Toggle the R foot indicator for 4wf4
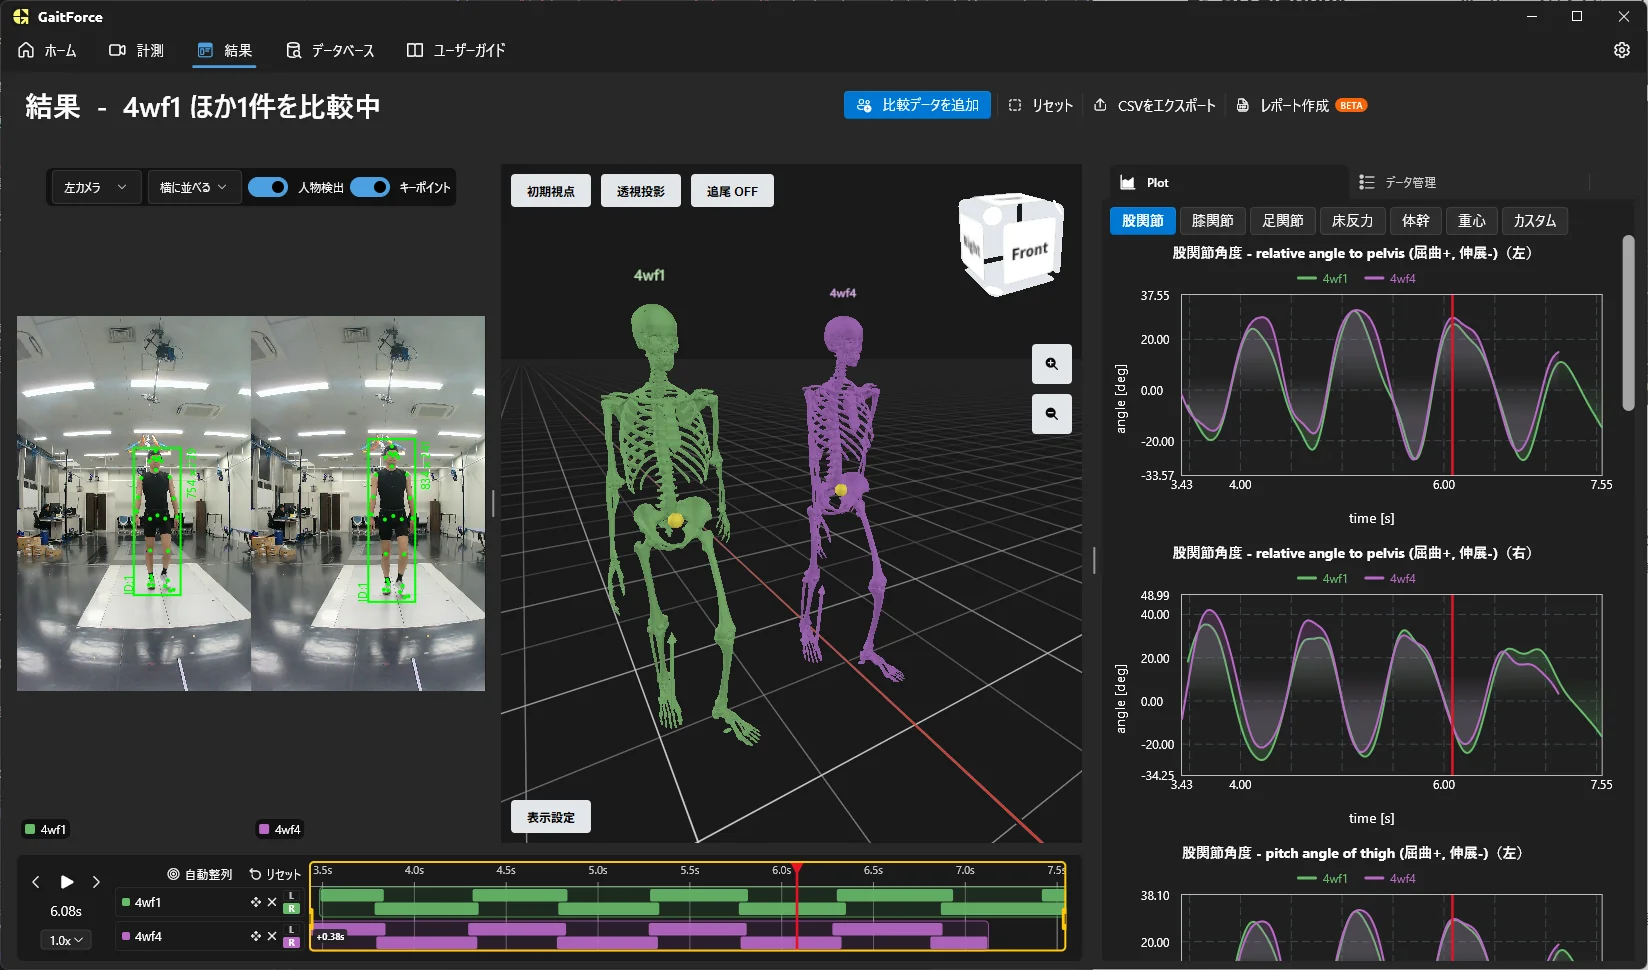 click(291, 943)
